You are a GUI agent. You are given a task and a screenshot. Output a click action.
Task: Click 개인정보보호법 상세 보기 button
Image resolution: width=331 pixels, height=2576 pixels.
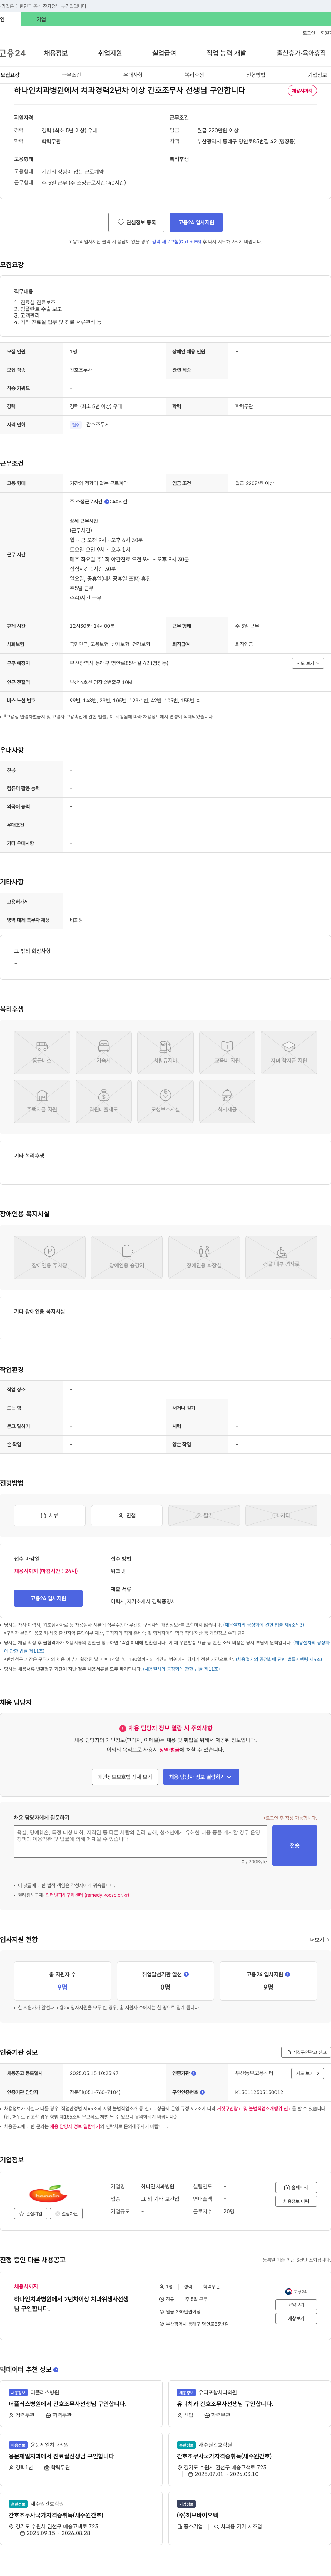125,1777
